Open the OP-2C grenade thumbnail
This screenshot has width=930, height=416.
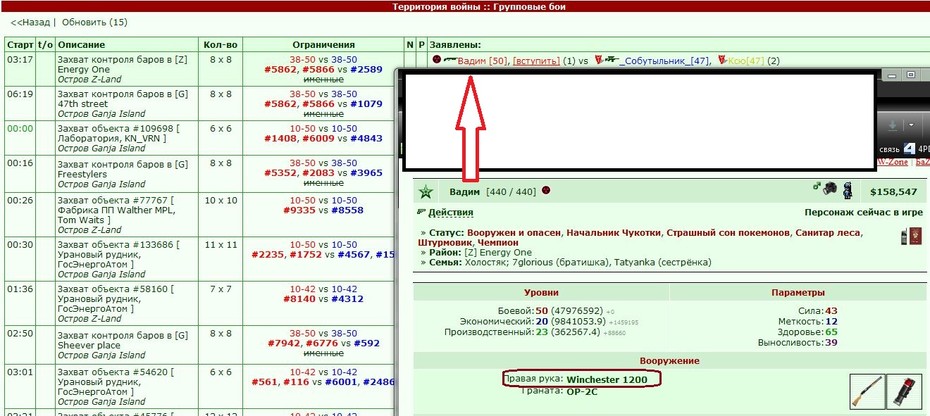[x=904, y=390]
